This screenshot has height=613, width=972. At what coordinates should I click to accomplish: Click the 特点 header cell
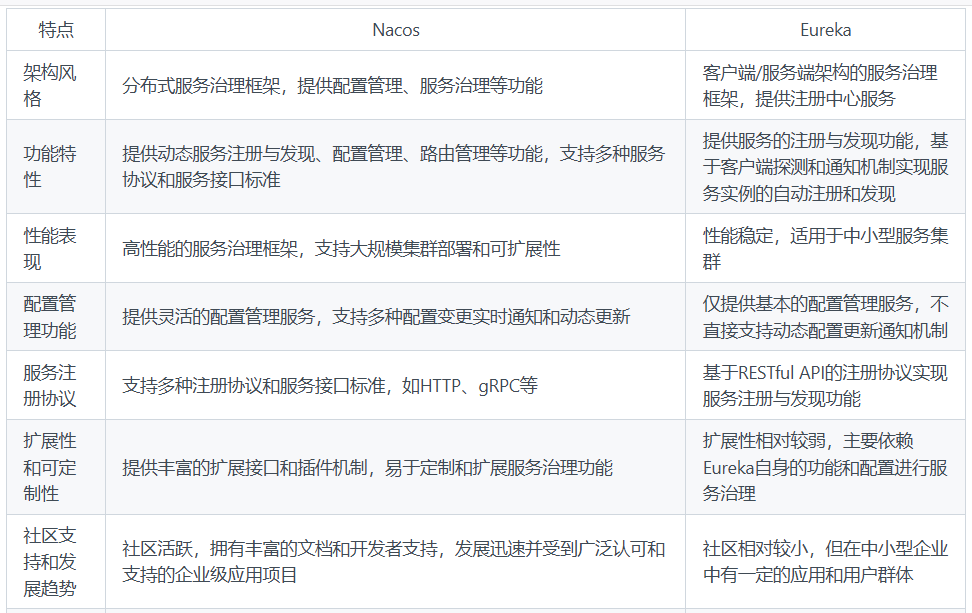tap(56, 30)
